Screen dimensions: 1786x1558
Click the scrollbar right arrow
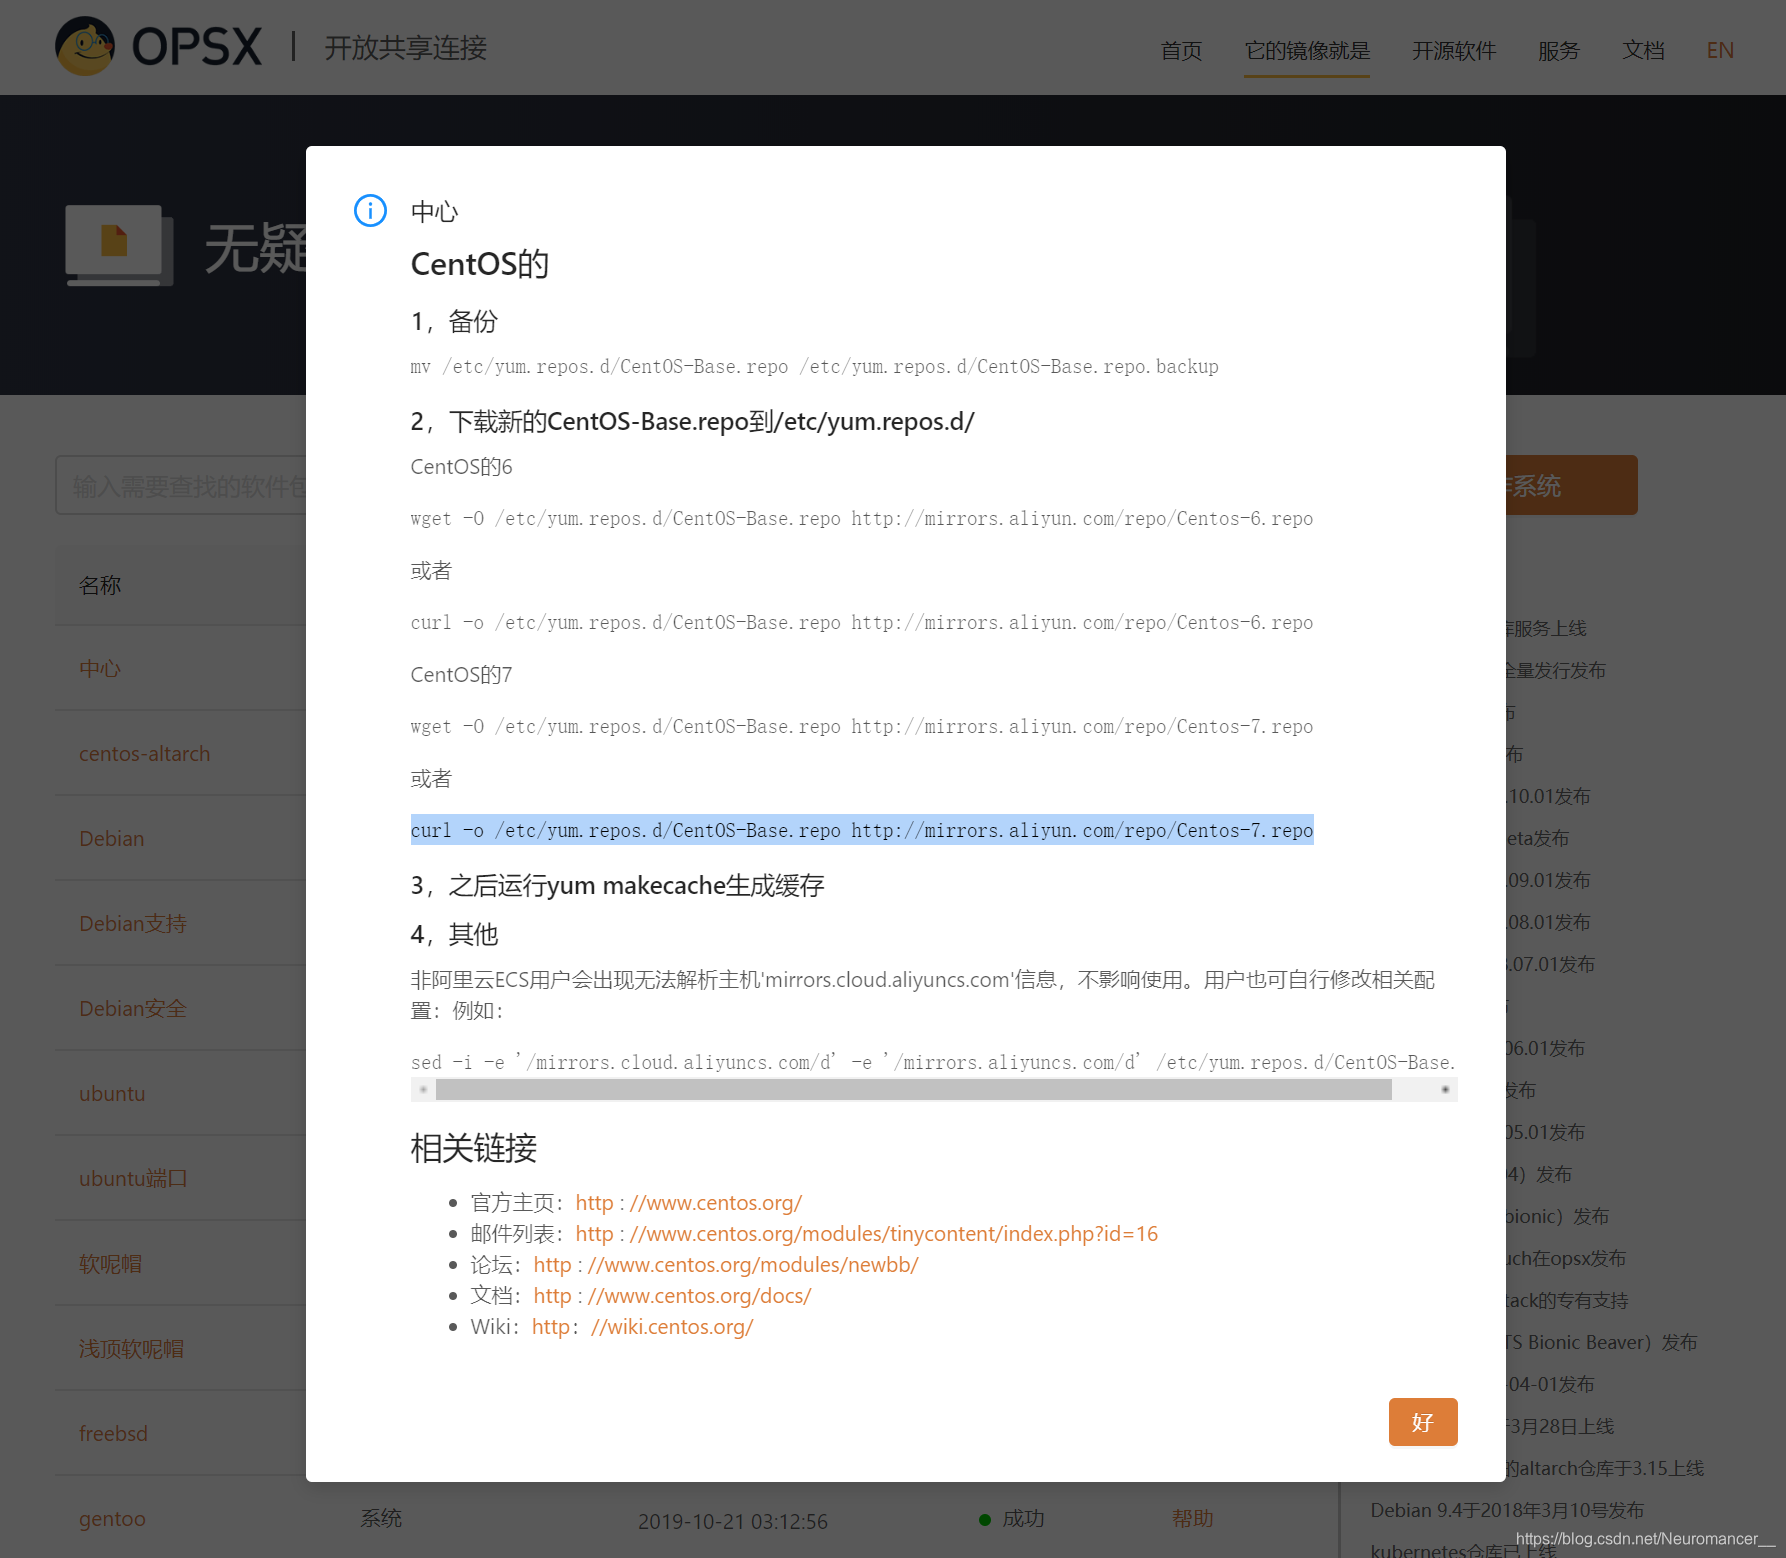click(1445, 1089)
